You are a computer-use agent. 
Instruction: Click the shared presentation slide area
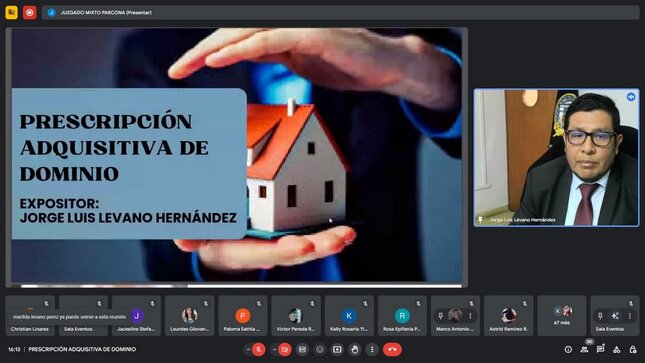(x=237, y=157)
